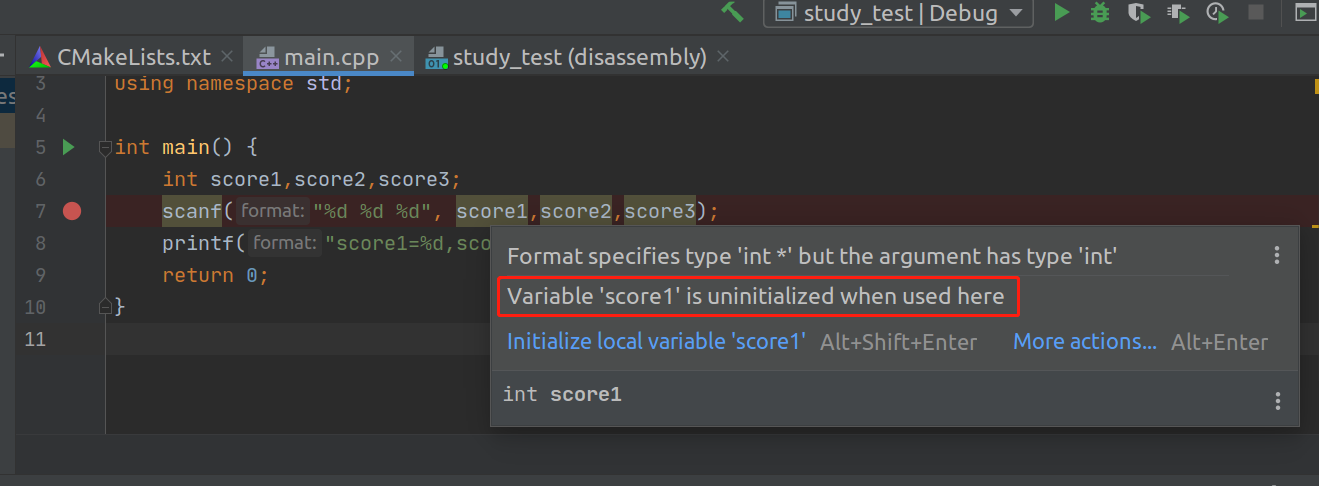1319x486 pixels.
Task: Toggle the breakpoint on line 7
Action: (71, 211)
